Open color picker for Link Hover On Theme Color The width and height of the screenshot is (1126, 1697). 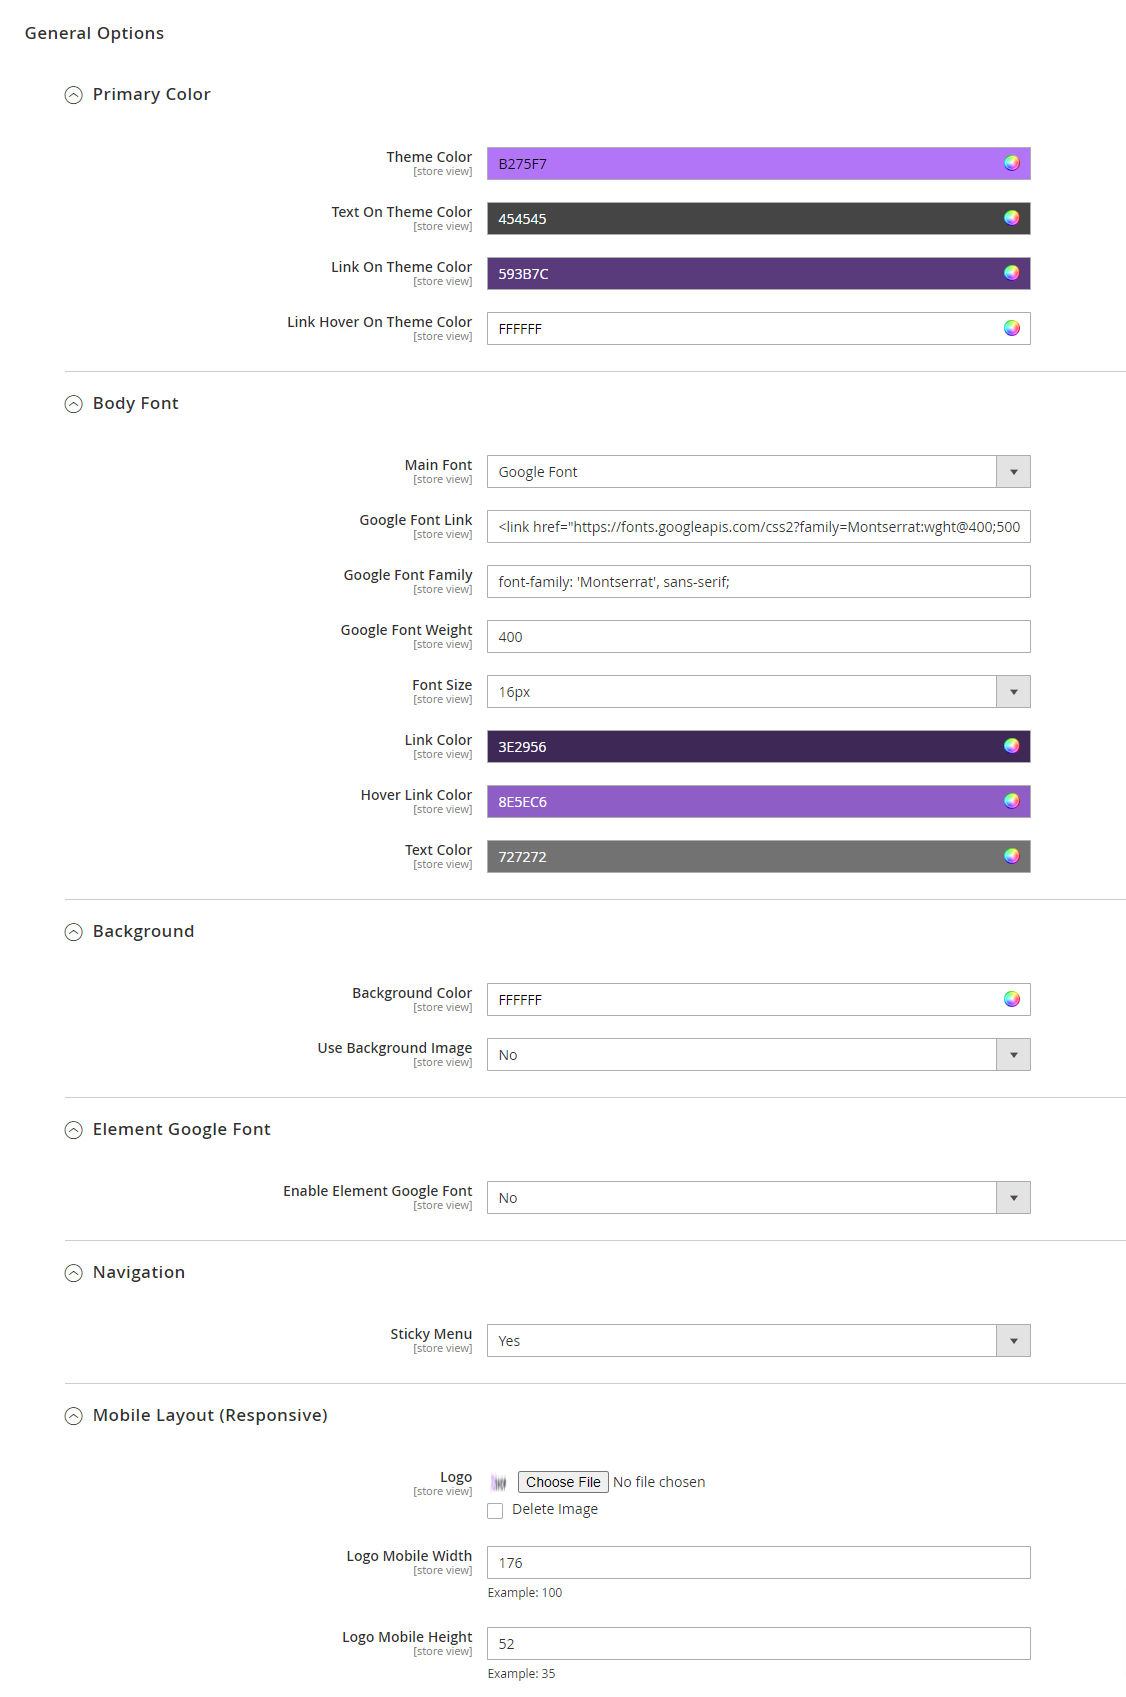1011,328
